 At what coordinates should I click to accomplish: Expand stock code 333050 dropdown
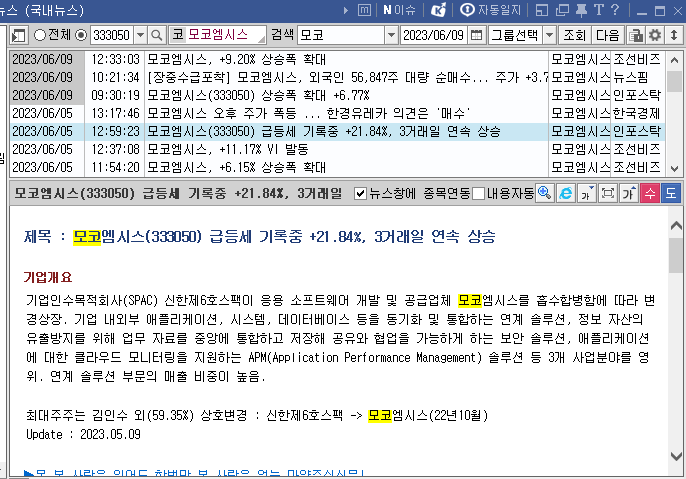[x=140, y=35]
